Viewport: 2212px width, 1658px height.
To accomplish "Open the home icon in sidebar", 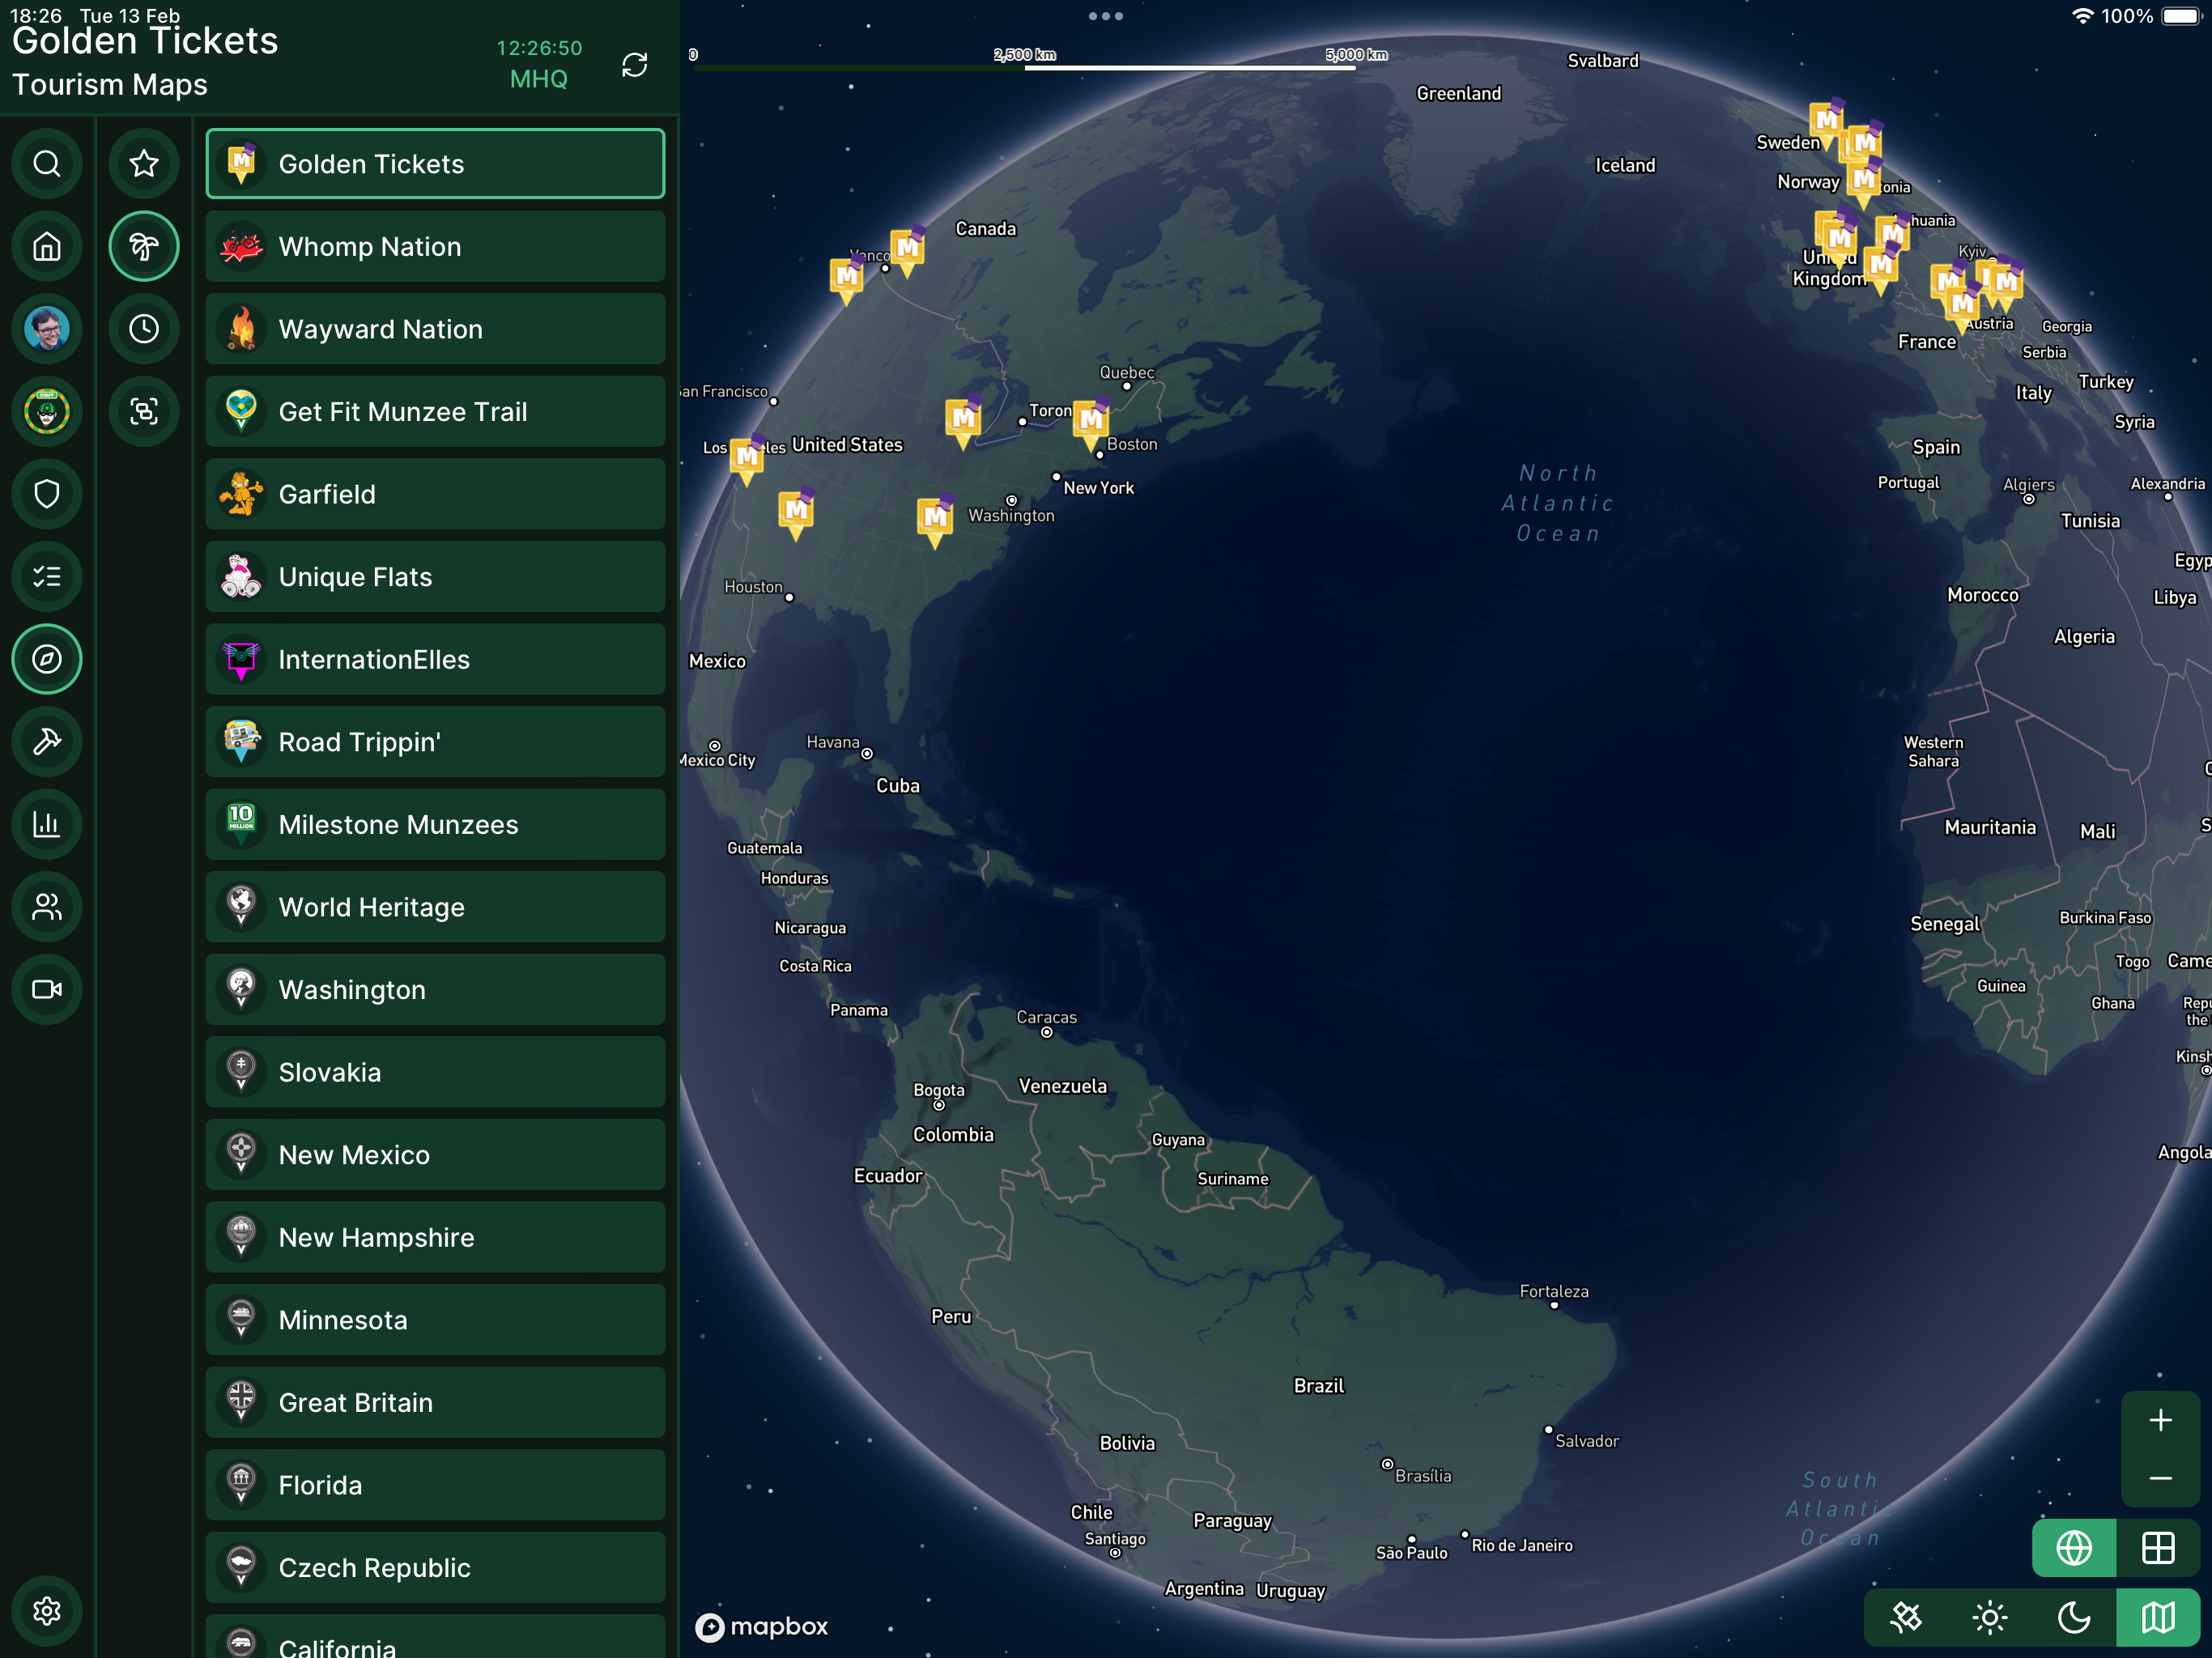I will (47, 246).
